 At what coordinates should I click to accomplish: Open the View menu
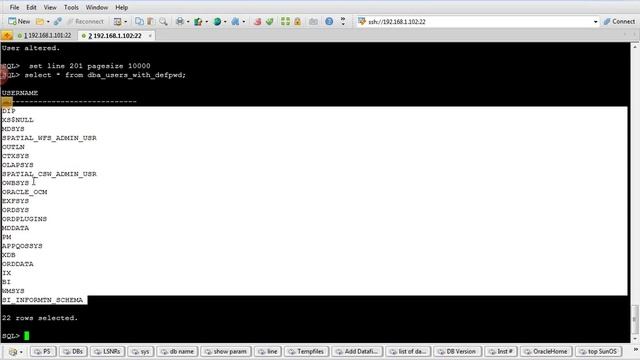(x=50, y=7)
